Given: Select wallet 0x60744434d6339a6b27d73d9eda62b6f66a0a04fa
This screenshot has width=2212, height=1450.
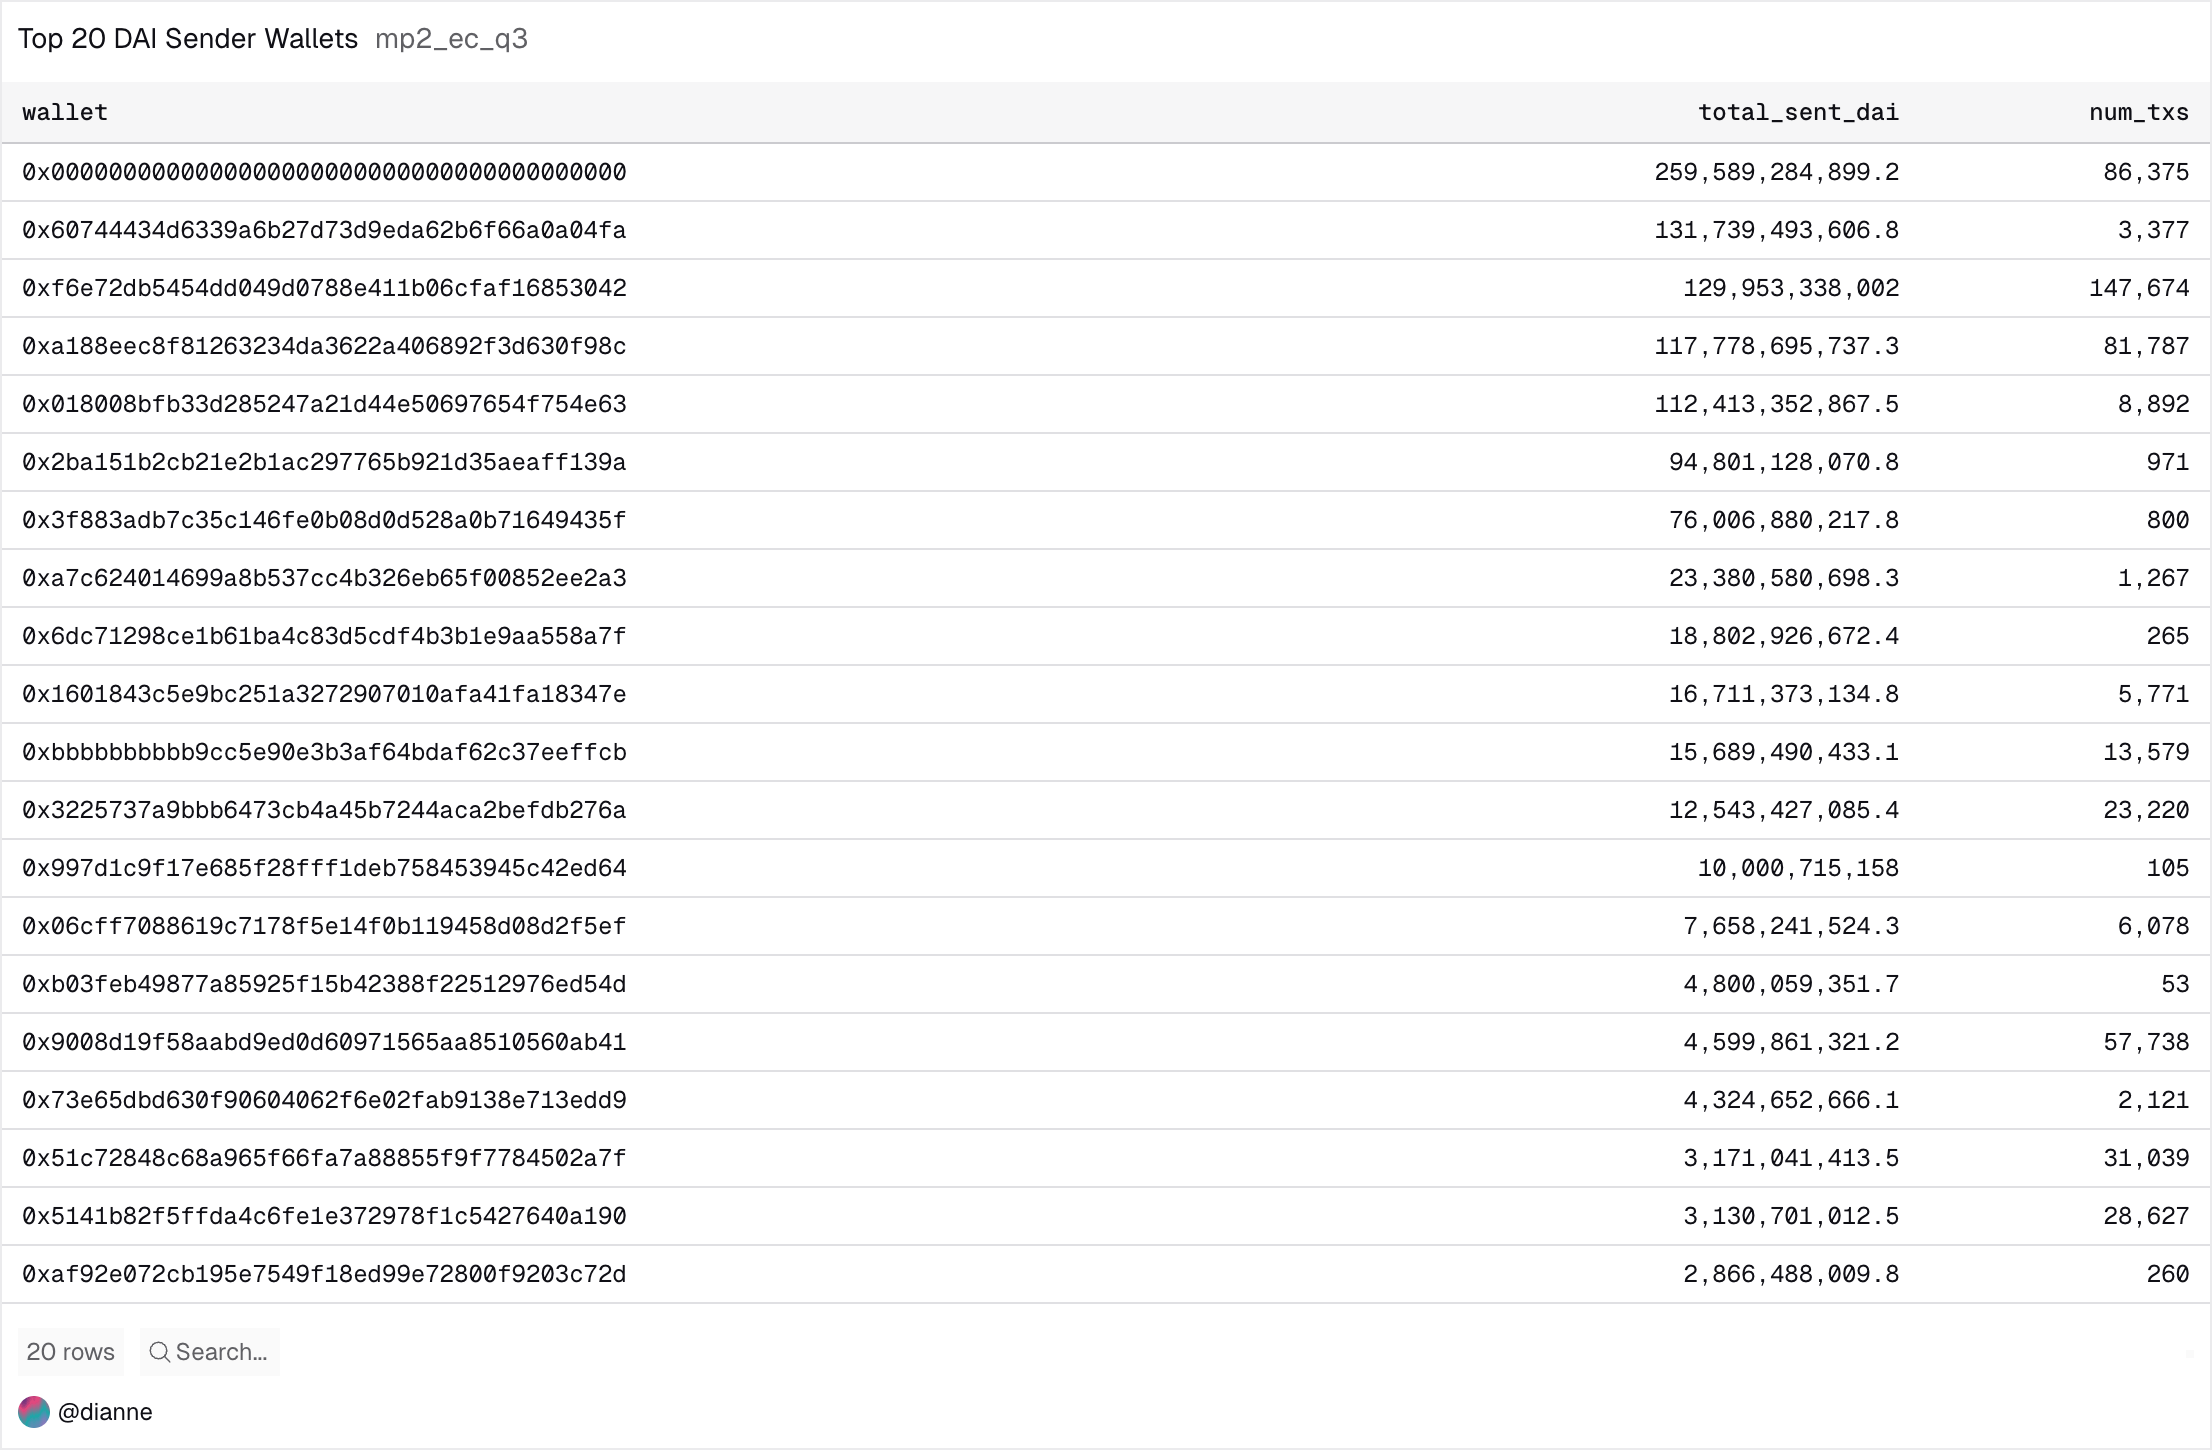Looking at the screenshot, I should click(324, 230).
